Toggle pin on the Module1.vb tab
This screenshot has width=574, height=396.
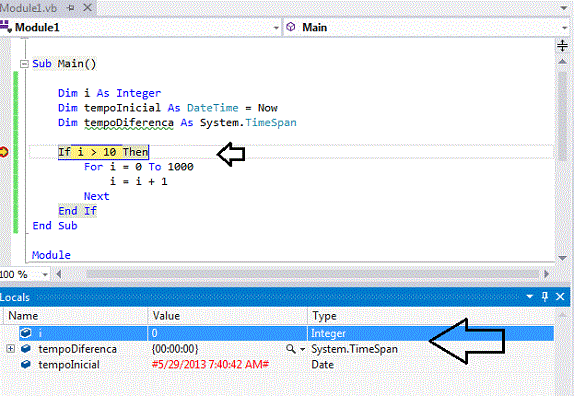coord(71,8)
